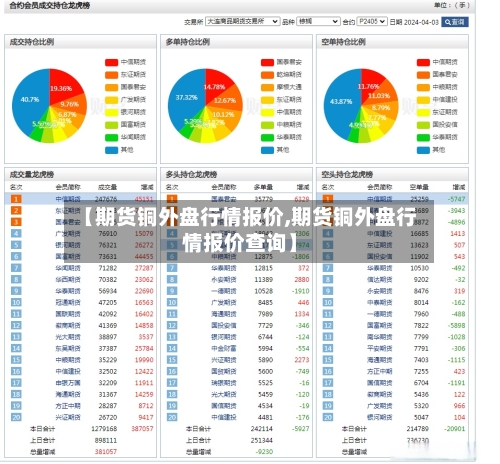This screenshot has height=464, width=500.
Task: Click green 华泰期货 legend swatch in 空单持仓比例 chart
Action: coord(423,137)
